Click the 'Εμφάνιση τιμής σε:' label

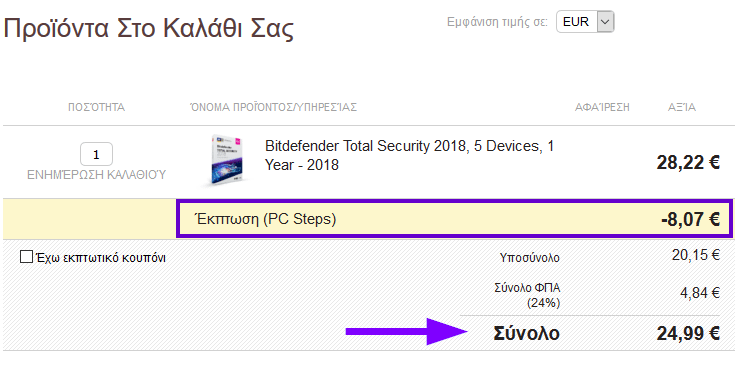[497, 22]
